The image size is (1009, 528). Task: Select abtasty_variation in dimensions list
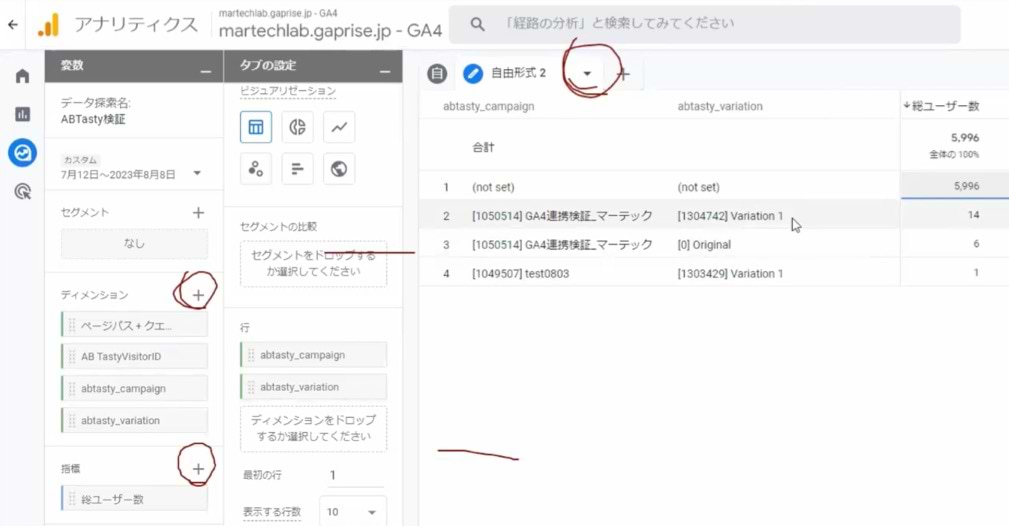coord(134,421)
